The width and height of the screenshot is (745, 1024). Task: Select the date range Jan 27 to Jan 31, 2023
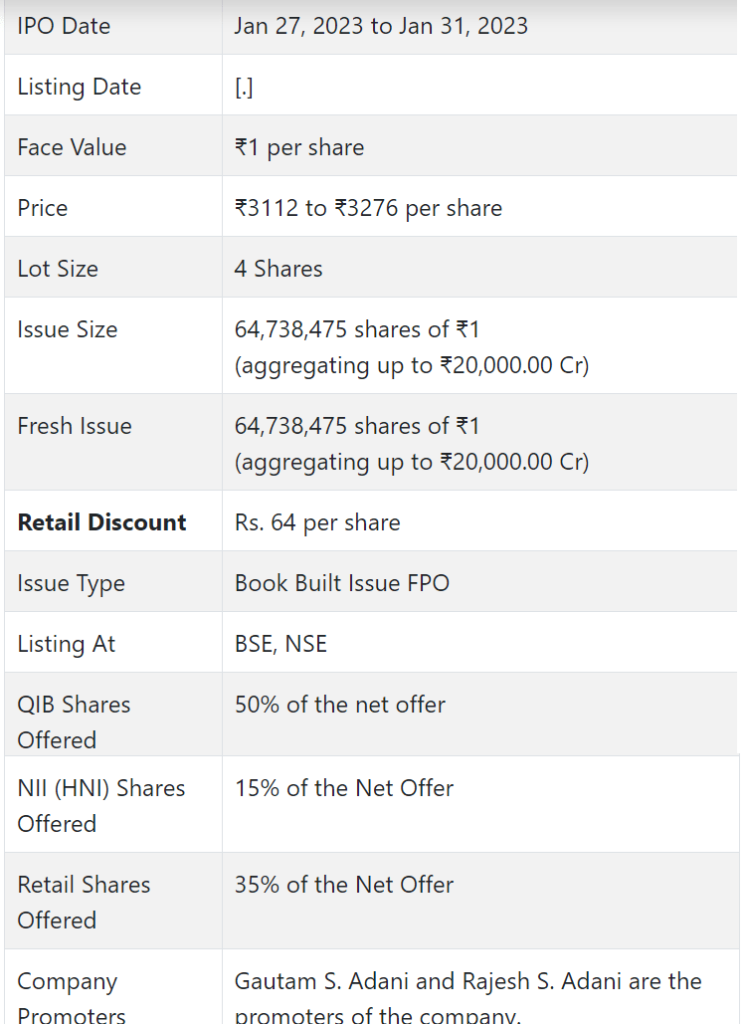(x=381, y=26)
